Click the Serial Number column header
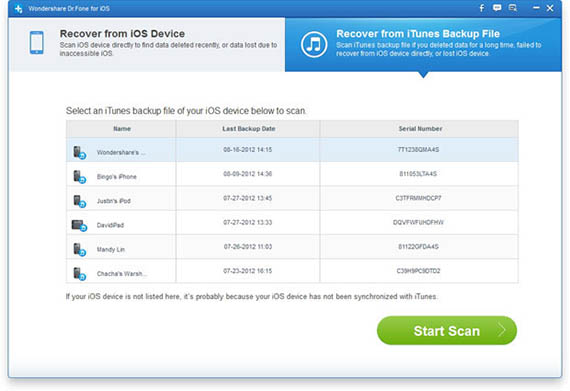This screenshot has height=391, width=570. (x=420, y=129)
